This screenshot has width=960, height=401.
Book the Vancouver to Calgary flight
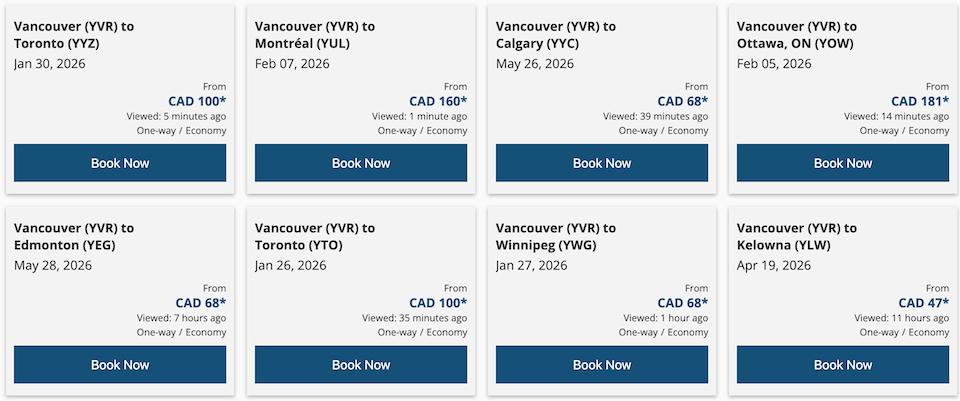[x=602, y=163]
